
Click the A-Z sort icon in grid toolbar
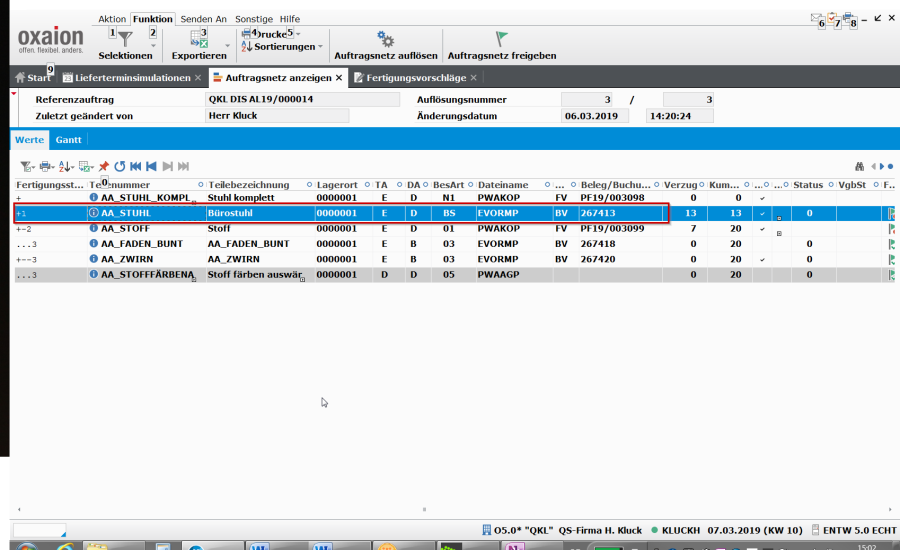[65, 166]
